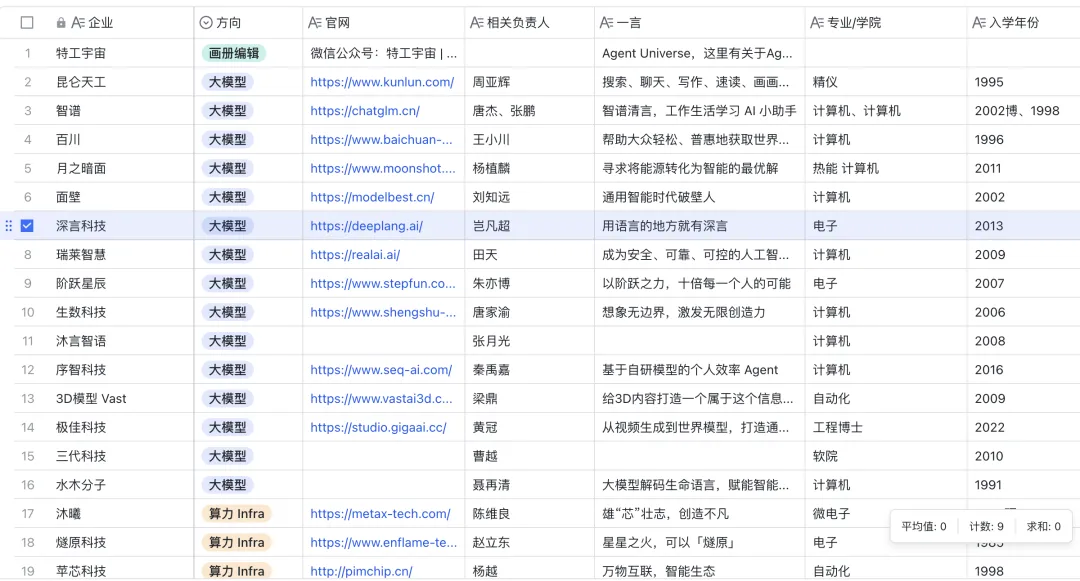
Task: Open the modelbest.cn link
Action: (372, 198)
